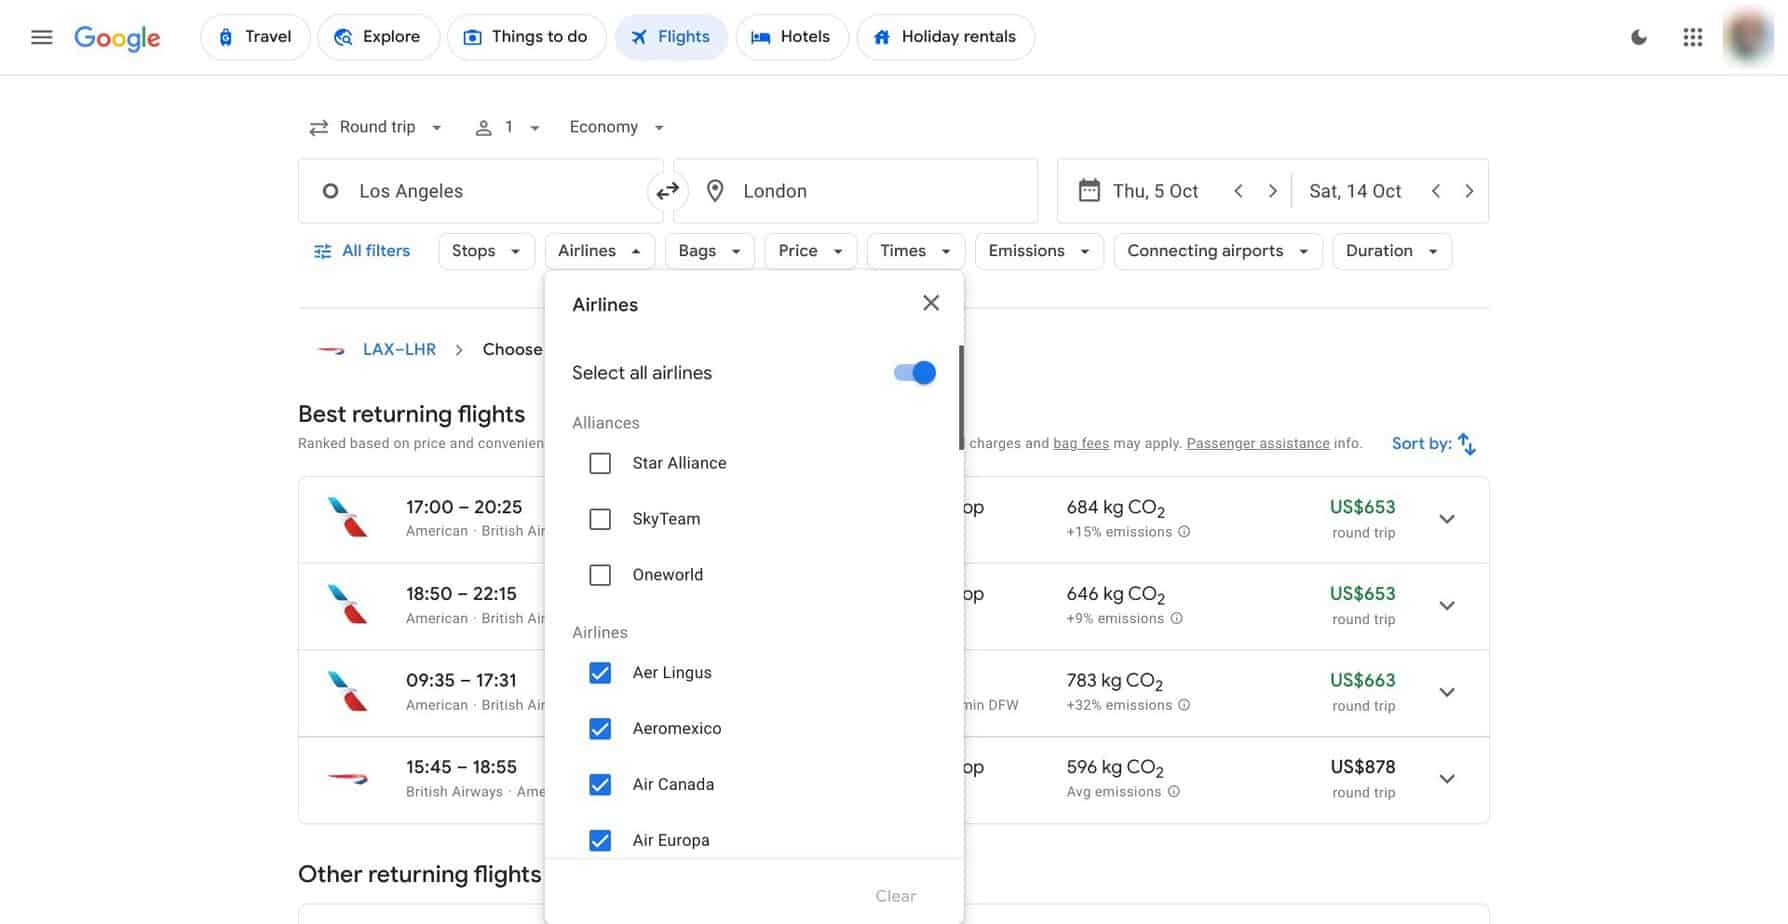Open the Emissions filter dropdown

[x=1039, y=251]
